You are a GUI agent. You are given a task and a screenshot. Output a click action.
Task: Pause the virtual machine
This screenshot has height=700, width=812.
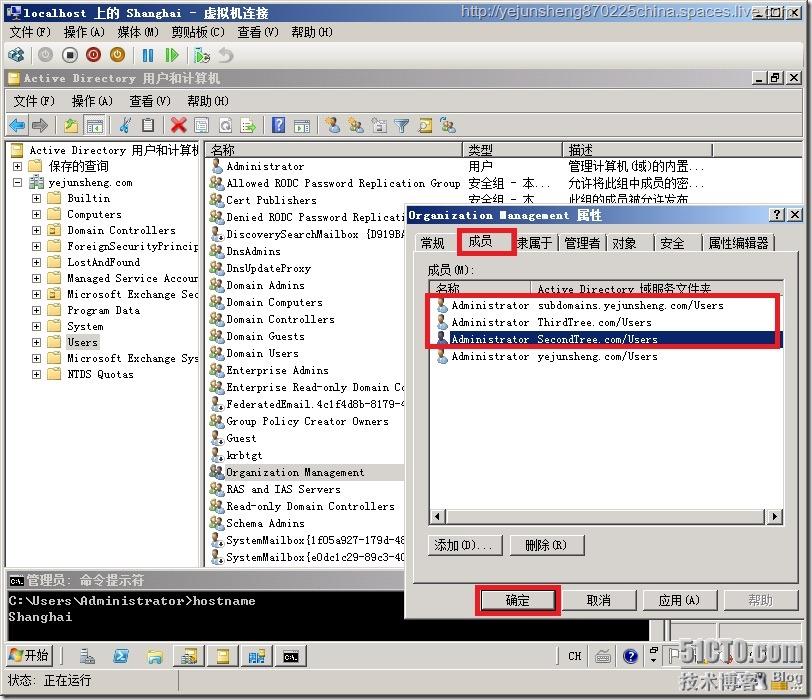148,55
